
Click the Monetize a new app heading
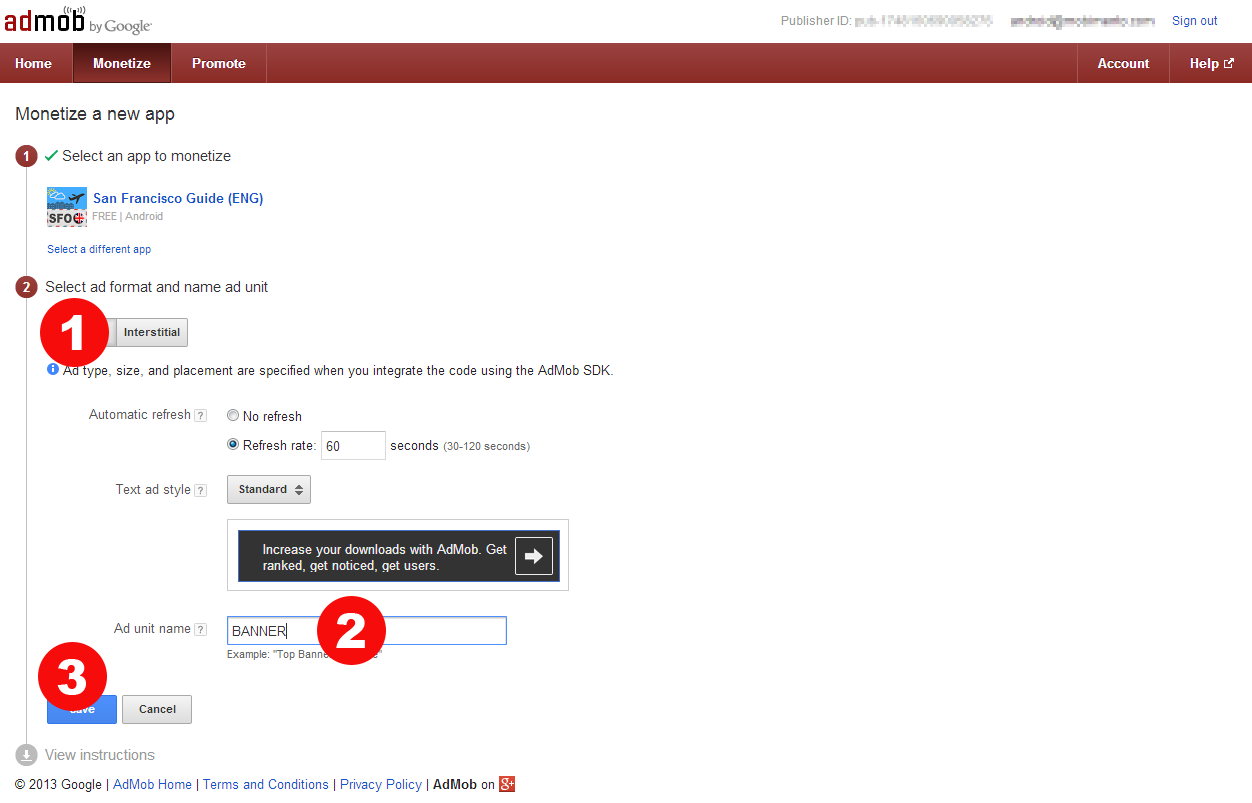(x=95, y=114)
